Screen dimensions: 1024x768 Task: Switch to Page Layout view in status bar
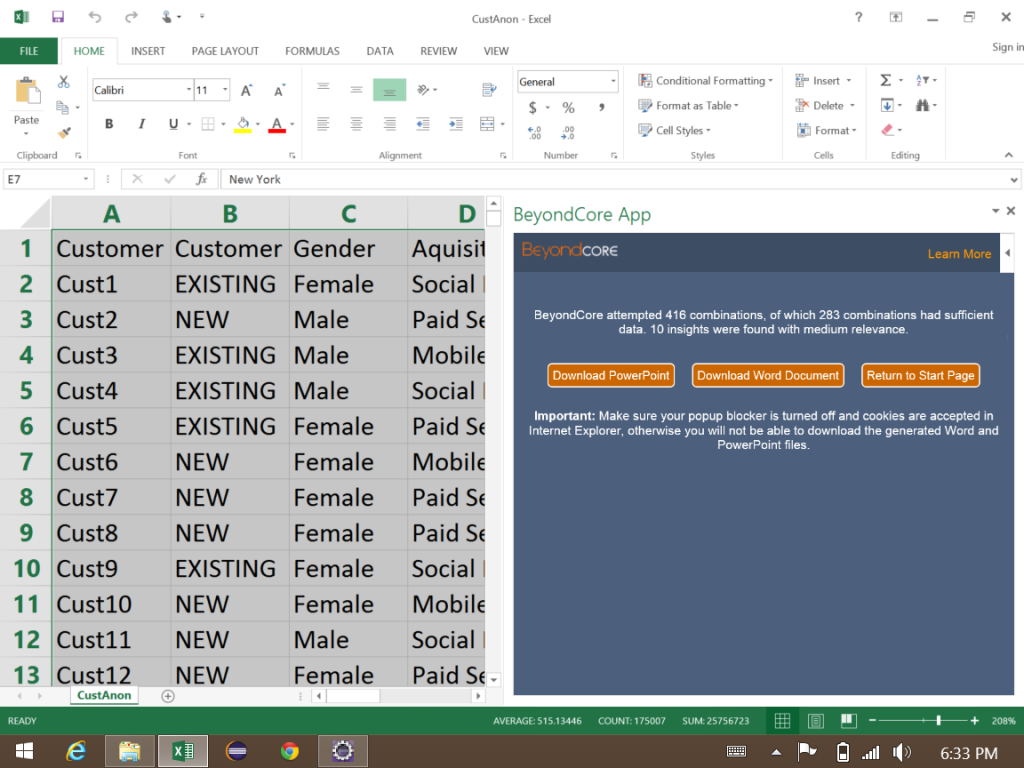click(815, 721)
